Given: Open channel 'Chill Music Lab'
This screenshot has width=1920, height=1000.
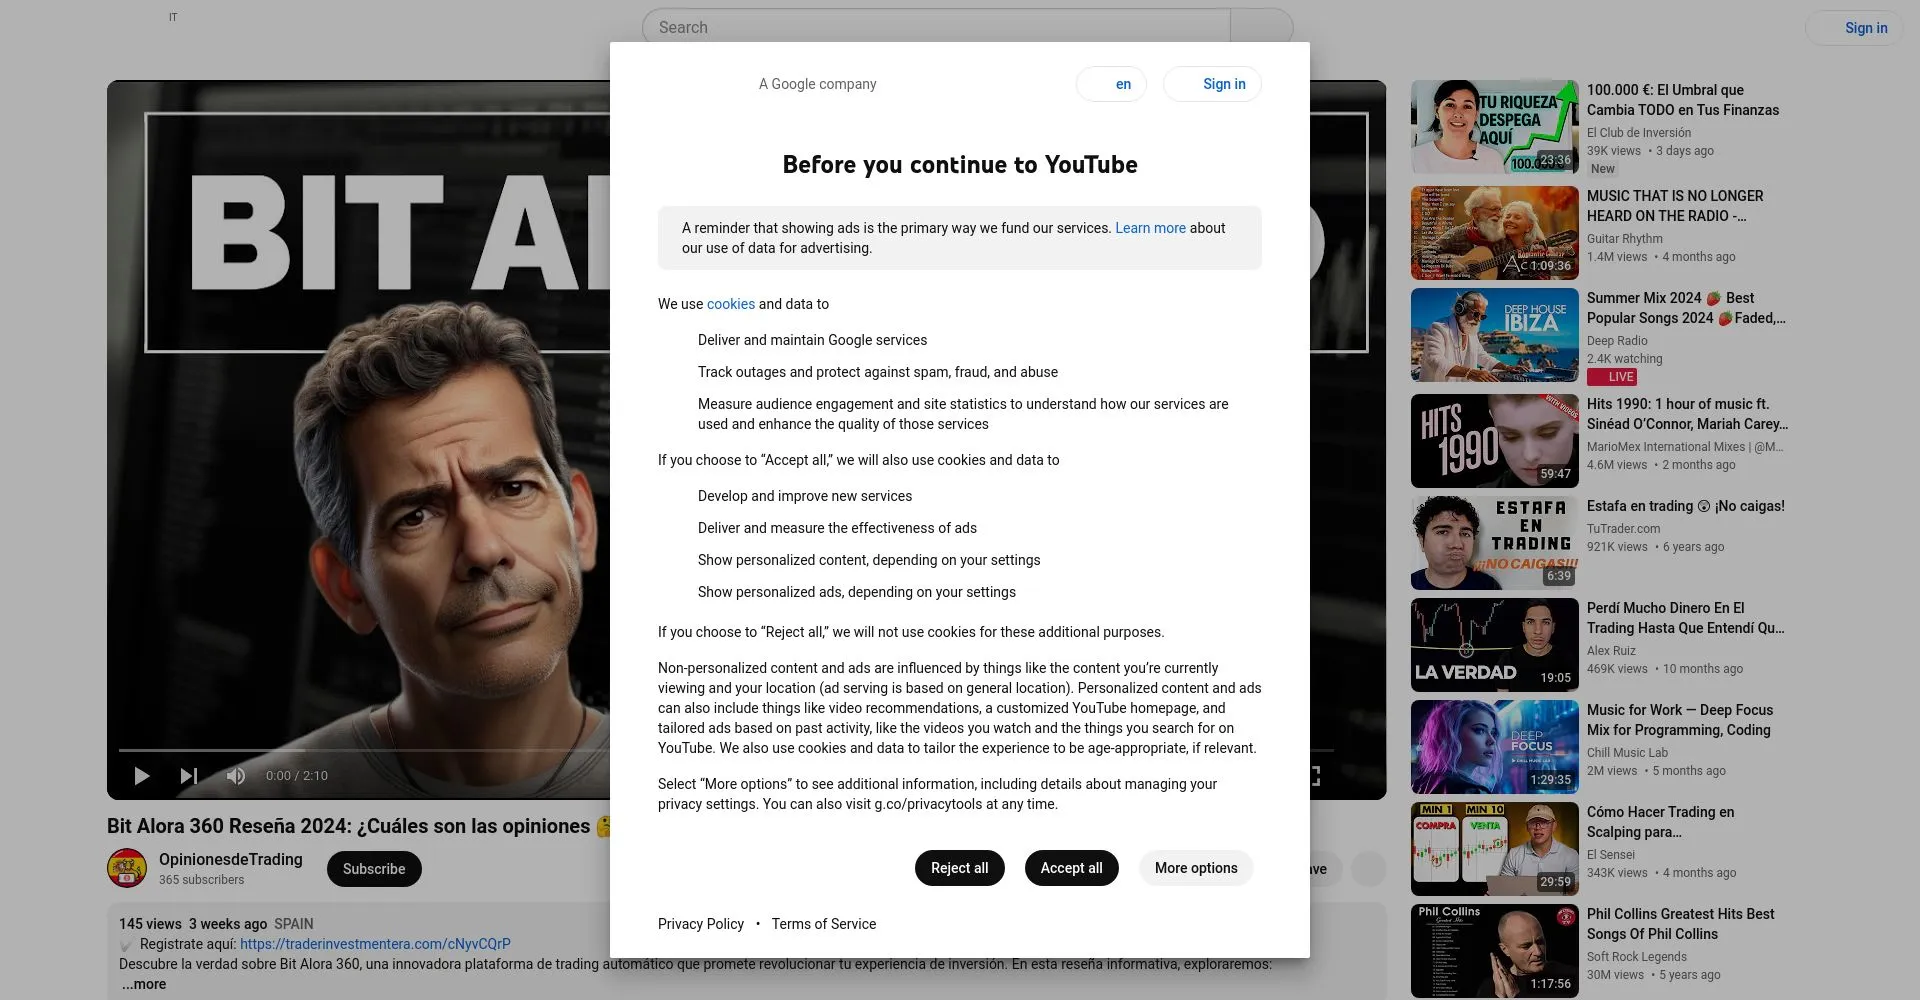Looking at the screenshot, I should pyautogui.click(x=1627, y=753).
